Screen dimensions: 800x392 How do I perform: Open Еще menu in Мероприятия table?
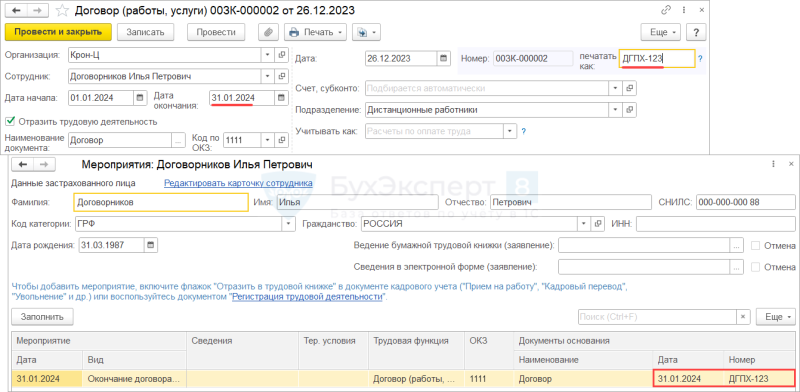coord(776,317)
